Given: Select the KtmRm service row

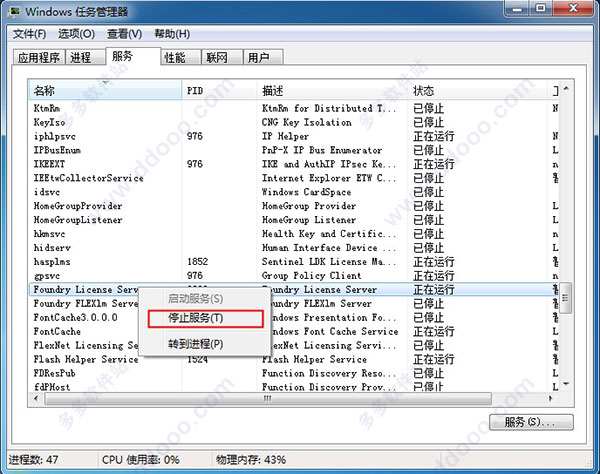Looking at the screenshot, I should click(294, 108).
